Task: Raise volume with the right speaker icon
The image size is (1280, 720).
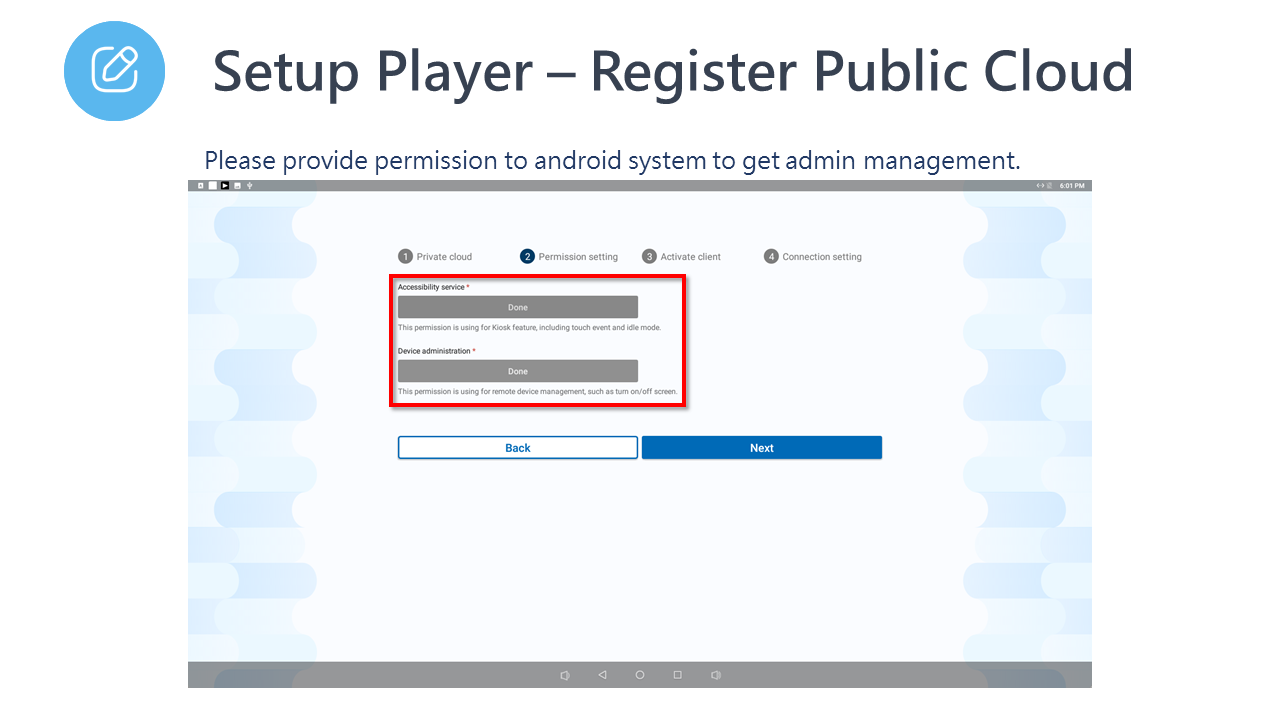Action: 715,675
